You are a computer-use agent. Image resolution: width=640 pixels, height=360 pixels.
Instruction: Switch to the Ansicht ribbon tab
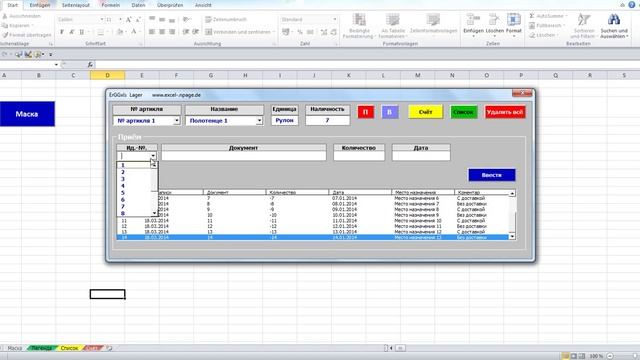coord(203,5)
